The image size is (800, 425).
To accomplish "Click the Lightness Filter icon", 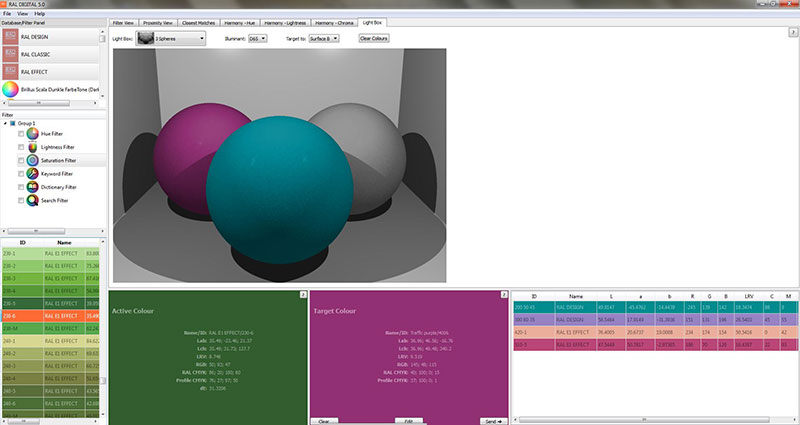I will [33, 147].
